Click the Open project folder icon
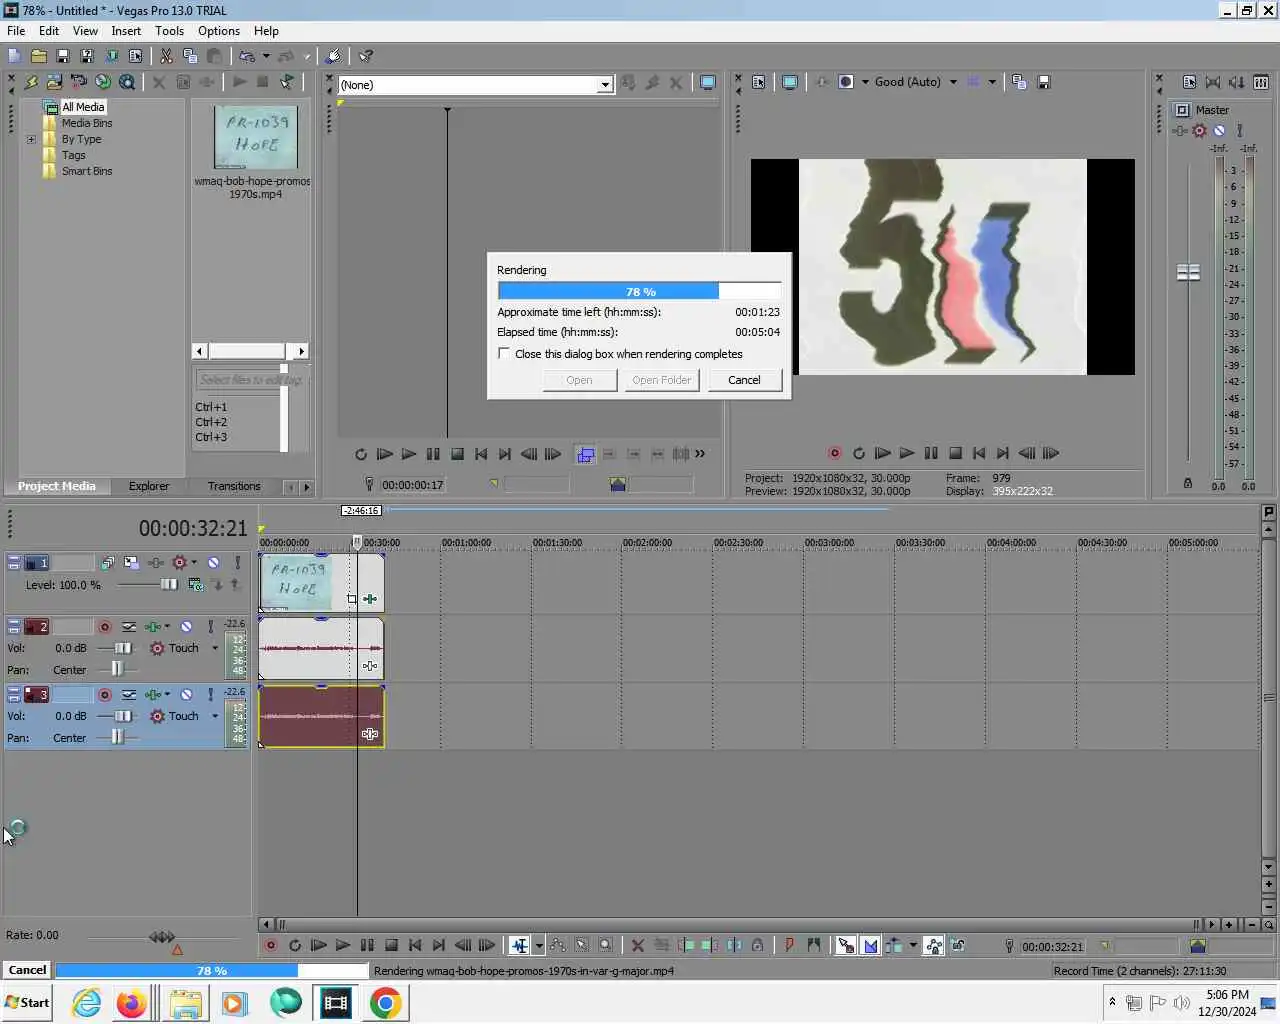The height and width of the screenshot is (1024, 1280). click(38, 56)
